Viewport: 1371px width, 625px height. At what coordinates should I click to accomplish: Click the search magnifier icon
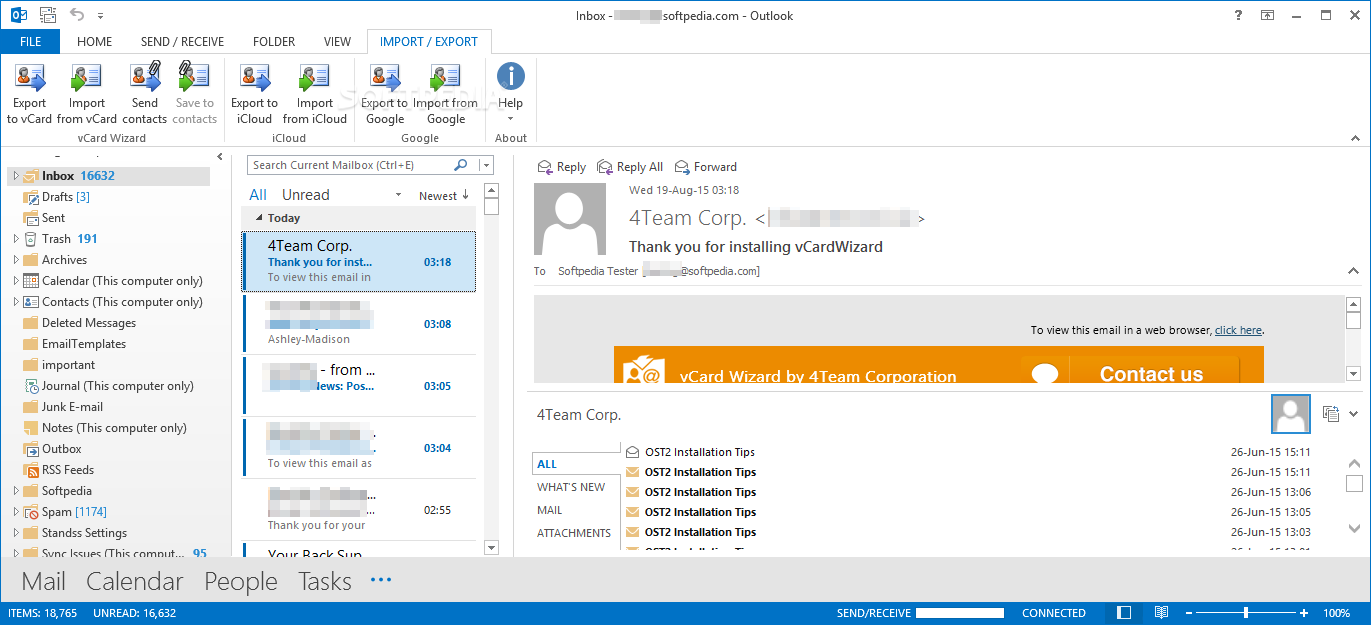pos(461,165)
